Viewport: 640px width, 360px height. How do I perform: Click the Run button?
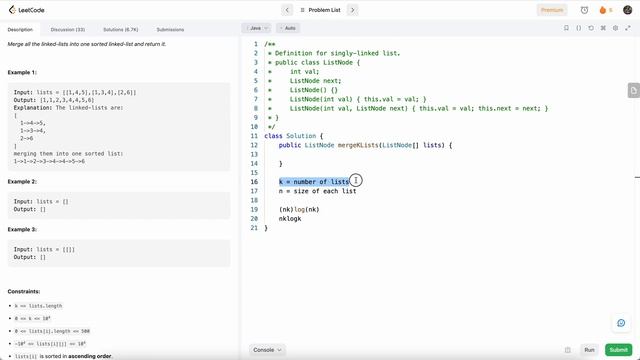(589, 350)
